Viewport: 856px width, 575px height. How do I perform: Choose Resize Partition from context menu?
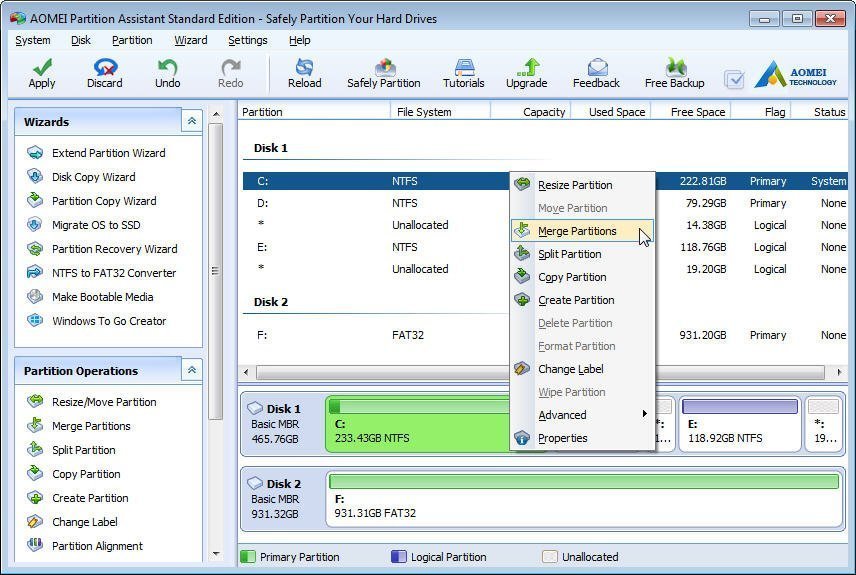[x=582, y=185]
